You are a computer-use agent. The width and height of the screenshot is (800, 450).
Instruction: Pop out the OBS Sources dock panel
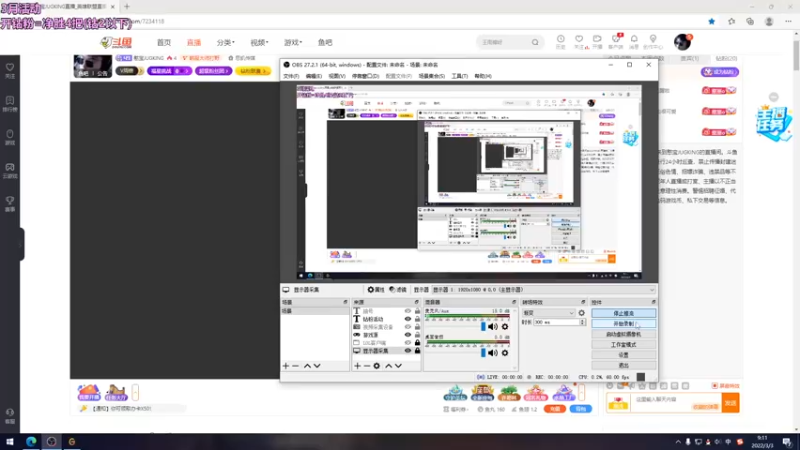(x=416, y=303)
